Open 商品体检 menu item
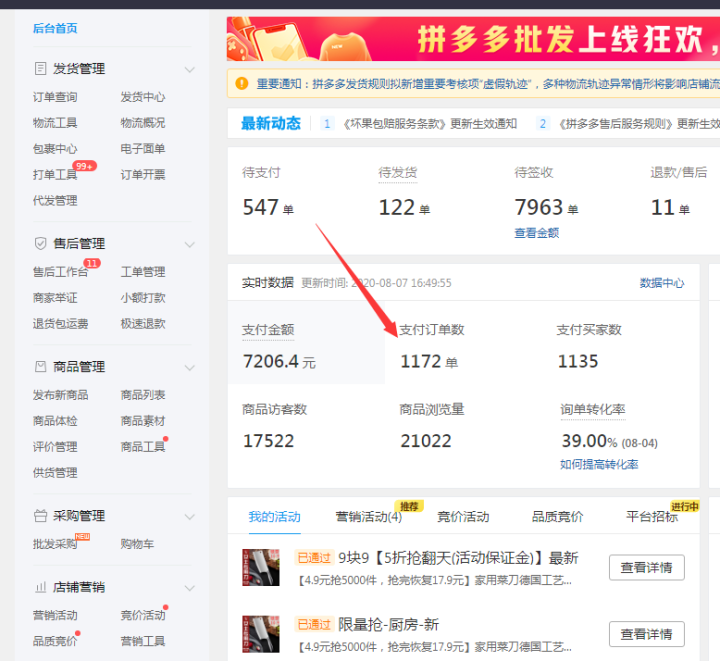 coord(55,421)
